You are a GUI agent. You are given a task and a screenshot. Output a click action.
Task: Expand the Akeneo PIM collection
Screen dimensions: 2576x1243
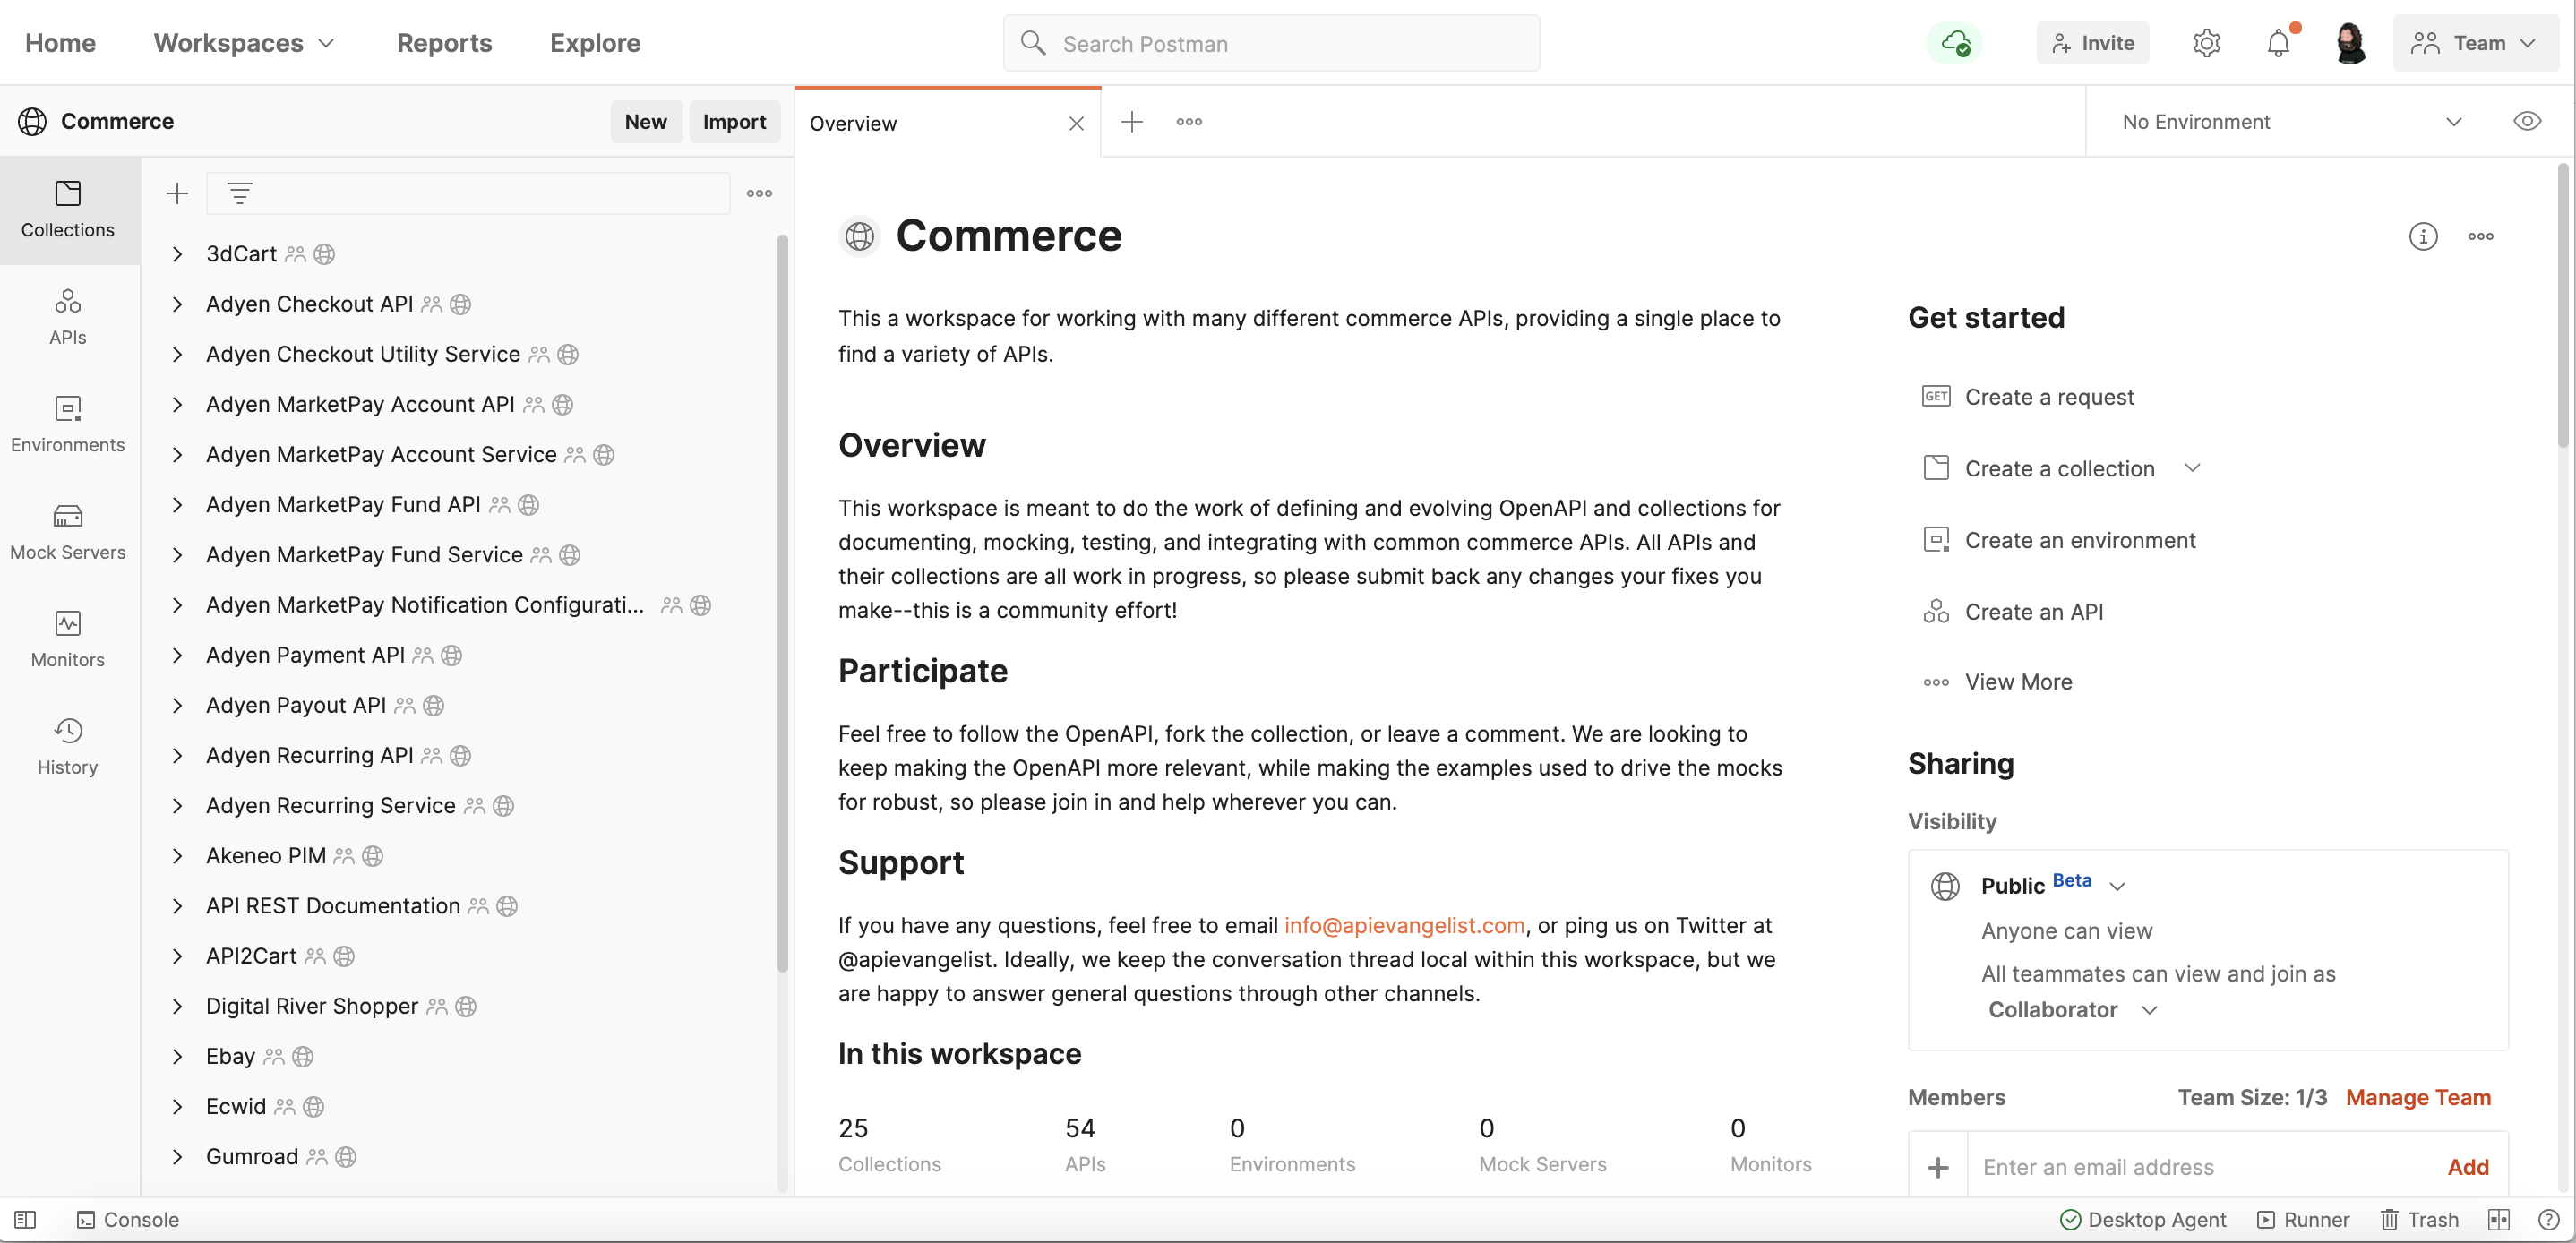pos(177,856)
